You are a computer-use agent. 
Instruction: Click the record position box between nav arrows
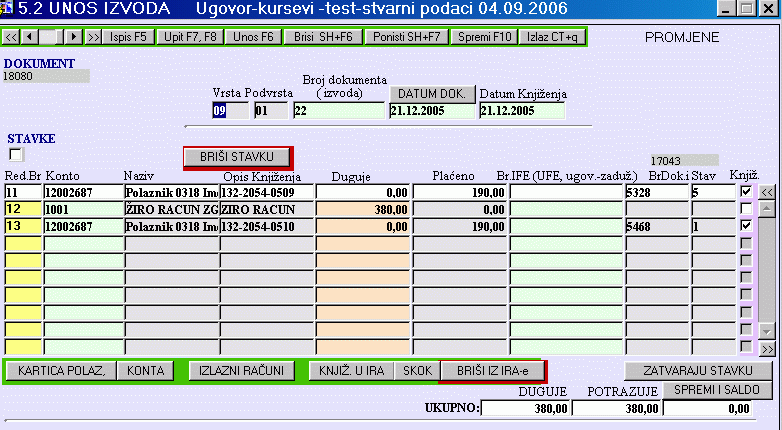(51, 37)
